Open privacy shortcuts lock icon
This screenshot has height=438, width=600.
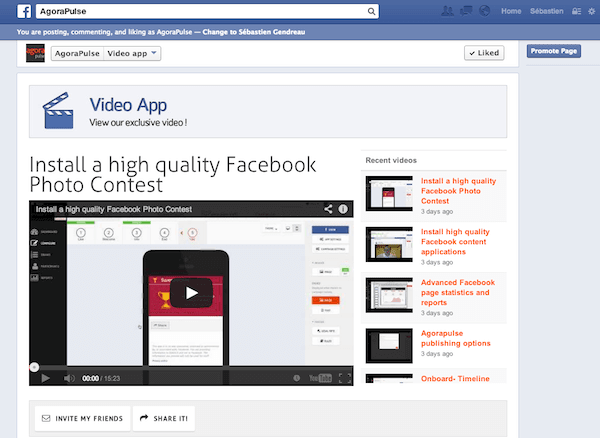576,11
